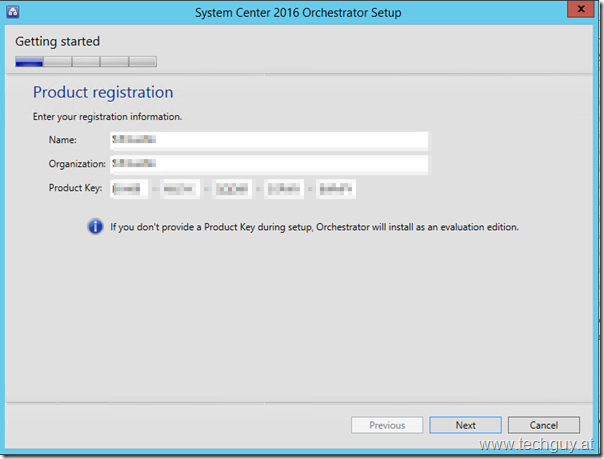604x459 pixels.
Task: Focus the Name input field
Action: (x=269, y=140)
